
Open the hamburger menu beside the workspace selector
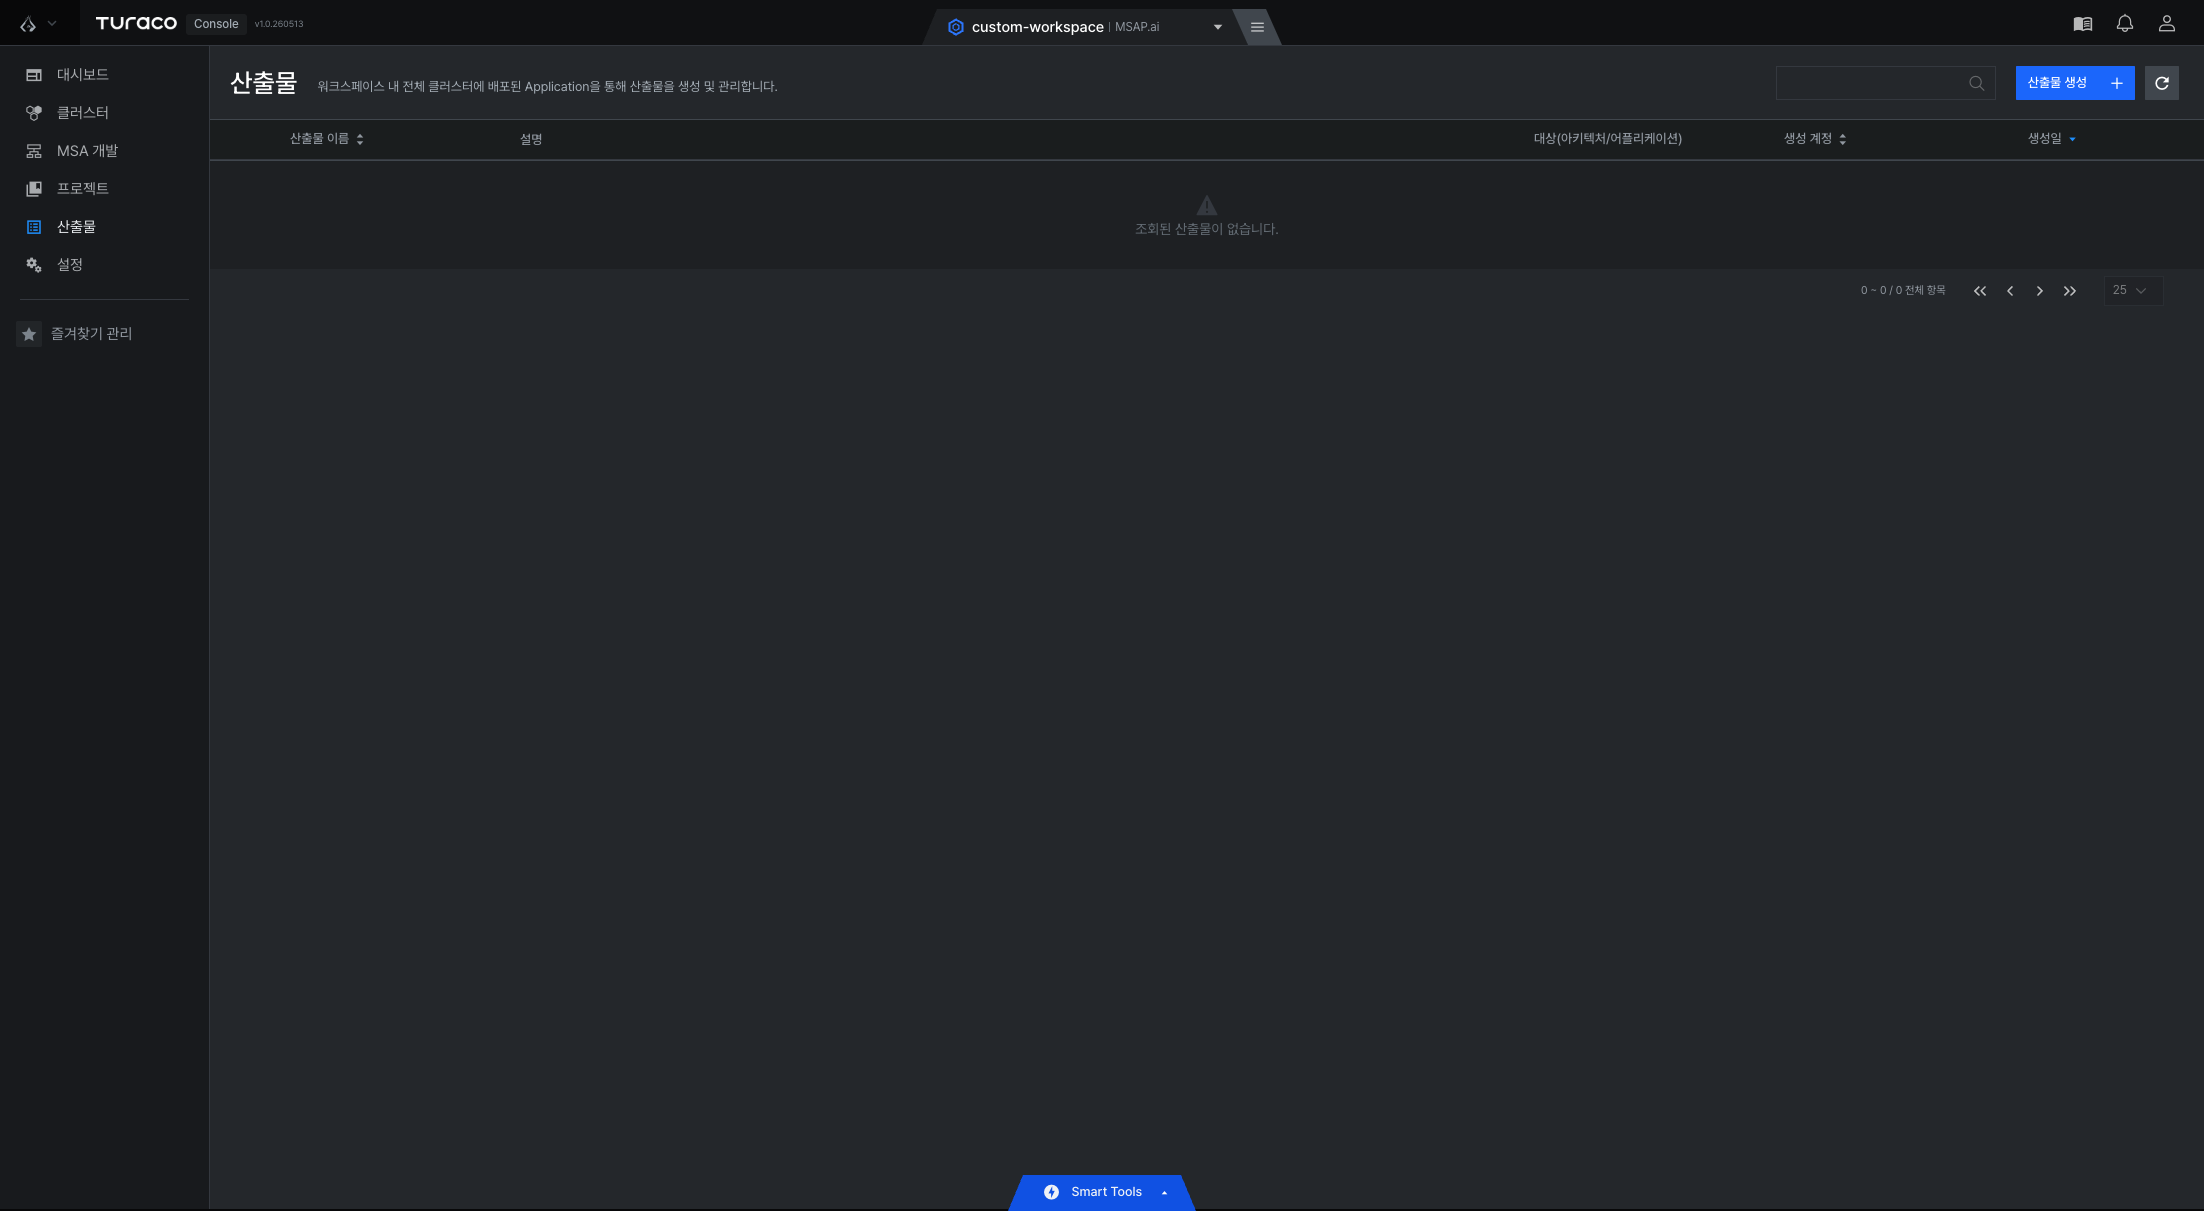(x=1258, y=27)
